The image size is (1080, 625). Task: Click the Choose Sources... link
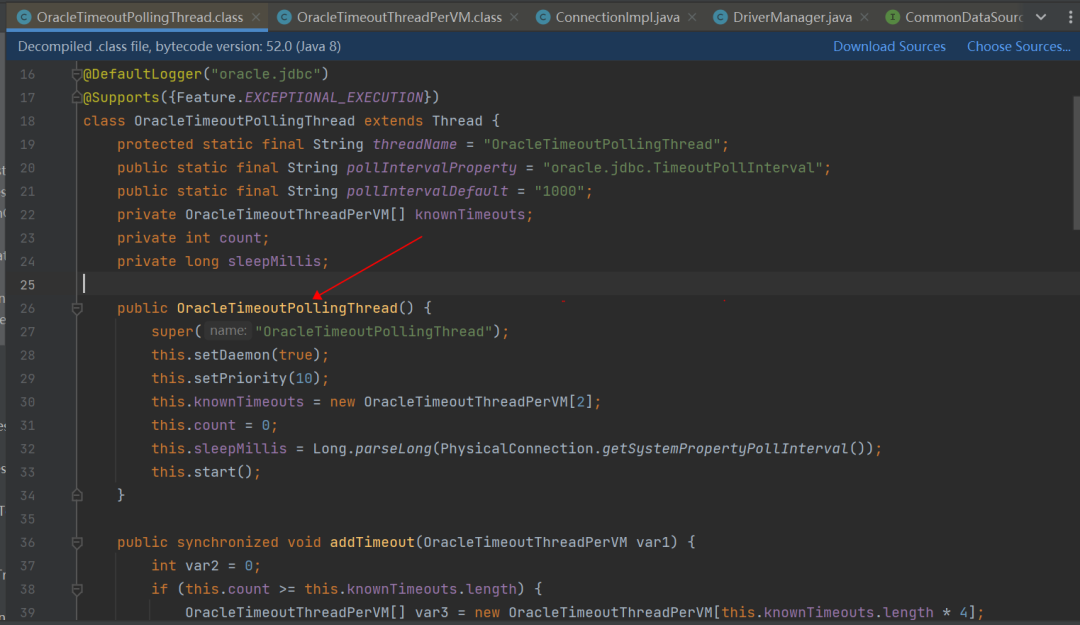pyautogui.click(x=1019, y=46)
